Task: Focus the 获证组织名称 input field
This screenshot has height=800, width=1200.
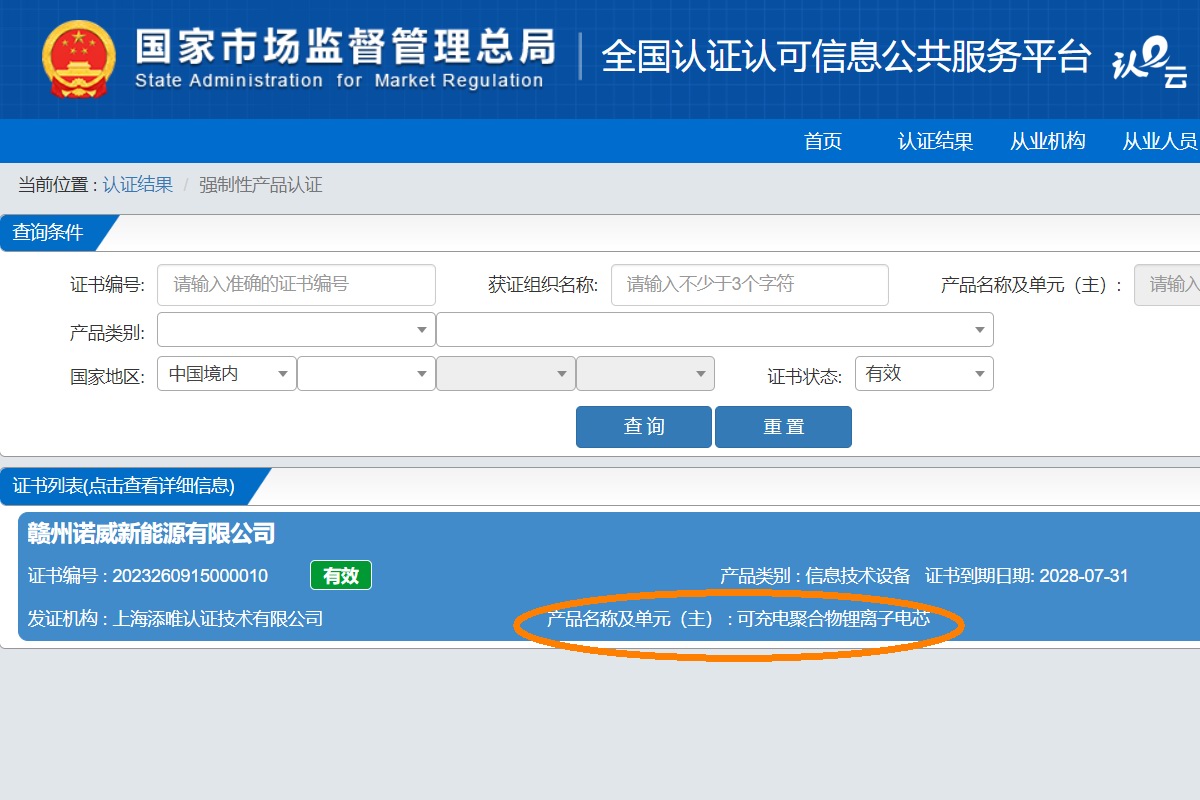Action: (750, 285)
